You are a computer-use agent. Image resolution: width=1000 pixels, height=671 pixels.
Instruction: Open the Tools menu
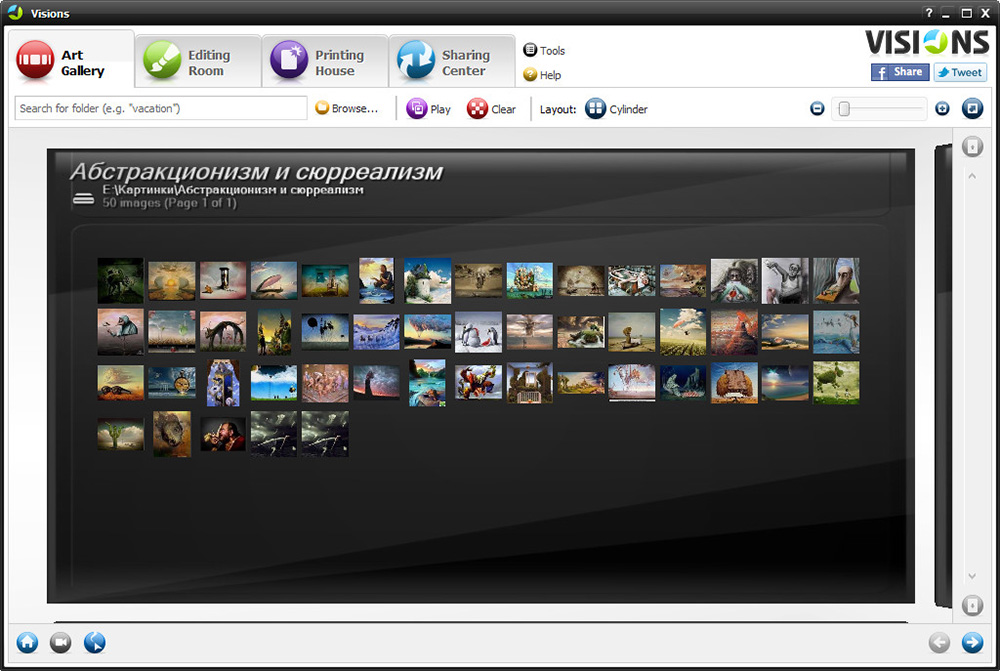(544, 50)
